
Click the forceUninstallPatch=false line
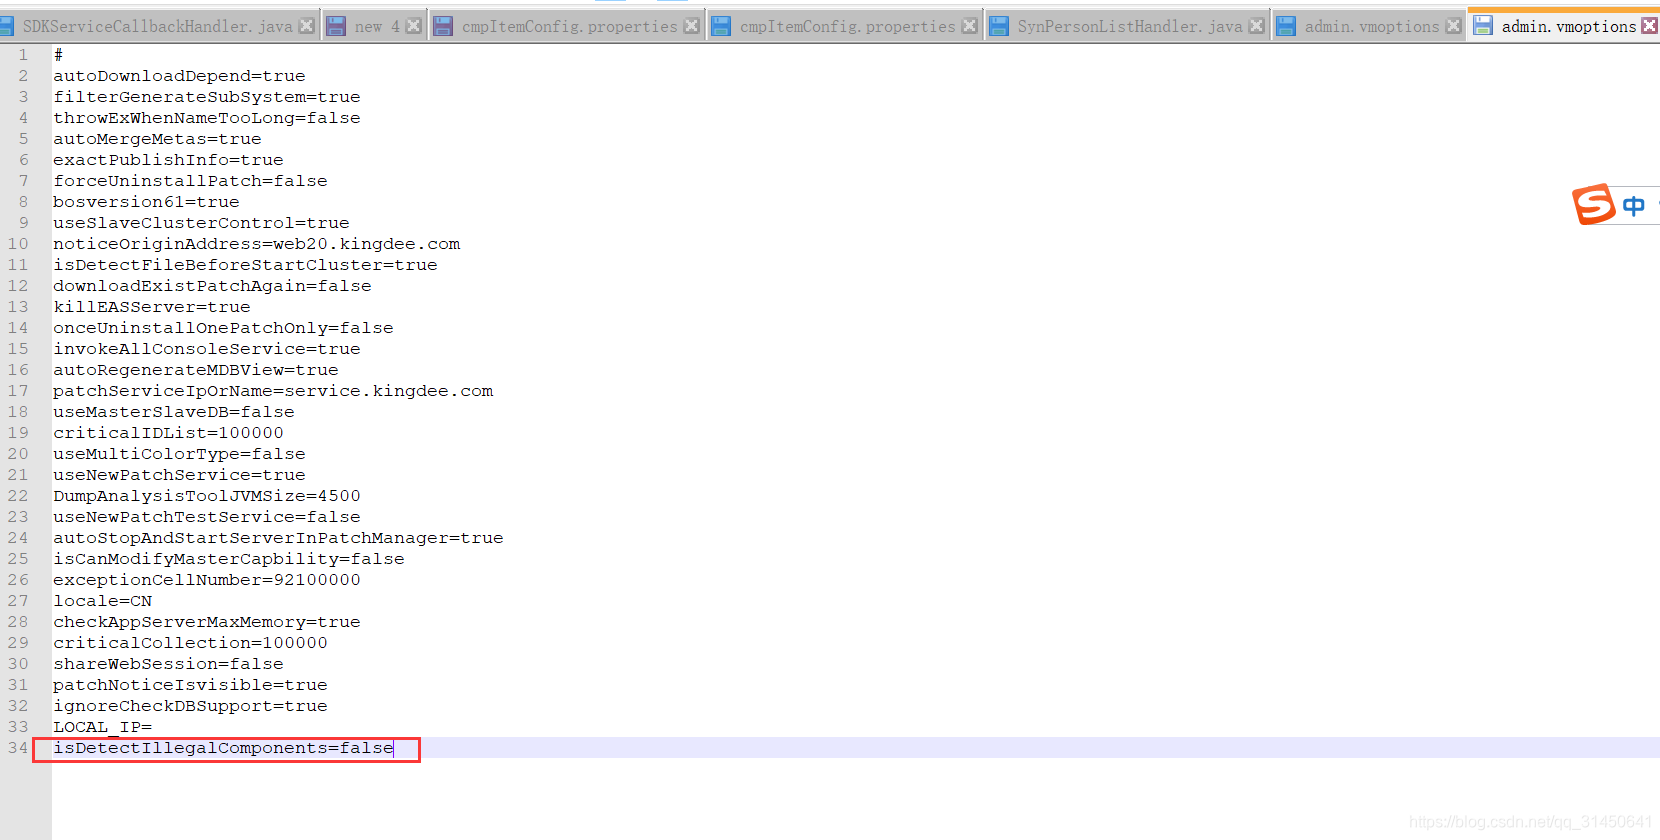(190, 181)
